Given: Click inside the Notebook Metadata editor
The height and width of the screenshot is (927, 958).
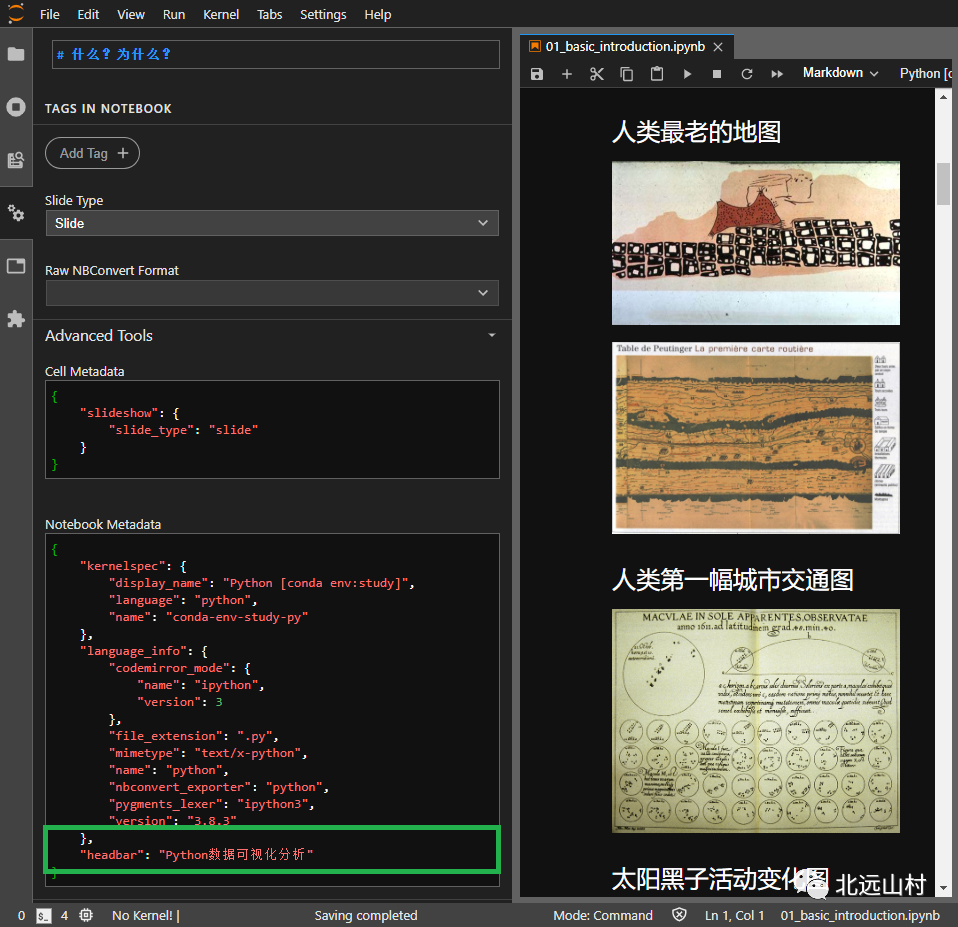Looking at the screenshot, I should tap(272, 710).
